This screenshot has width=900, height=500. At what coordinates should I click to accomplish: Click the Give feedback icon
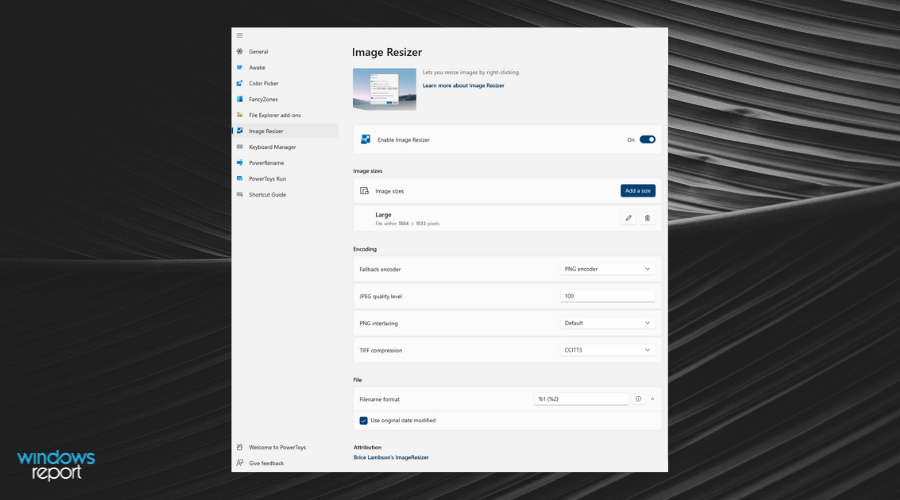(x=240, y=463)
